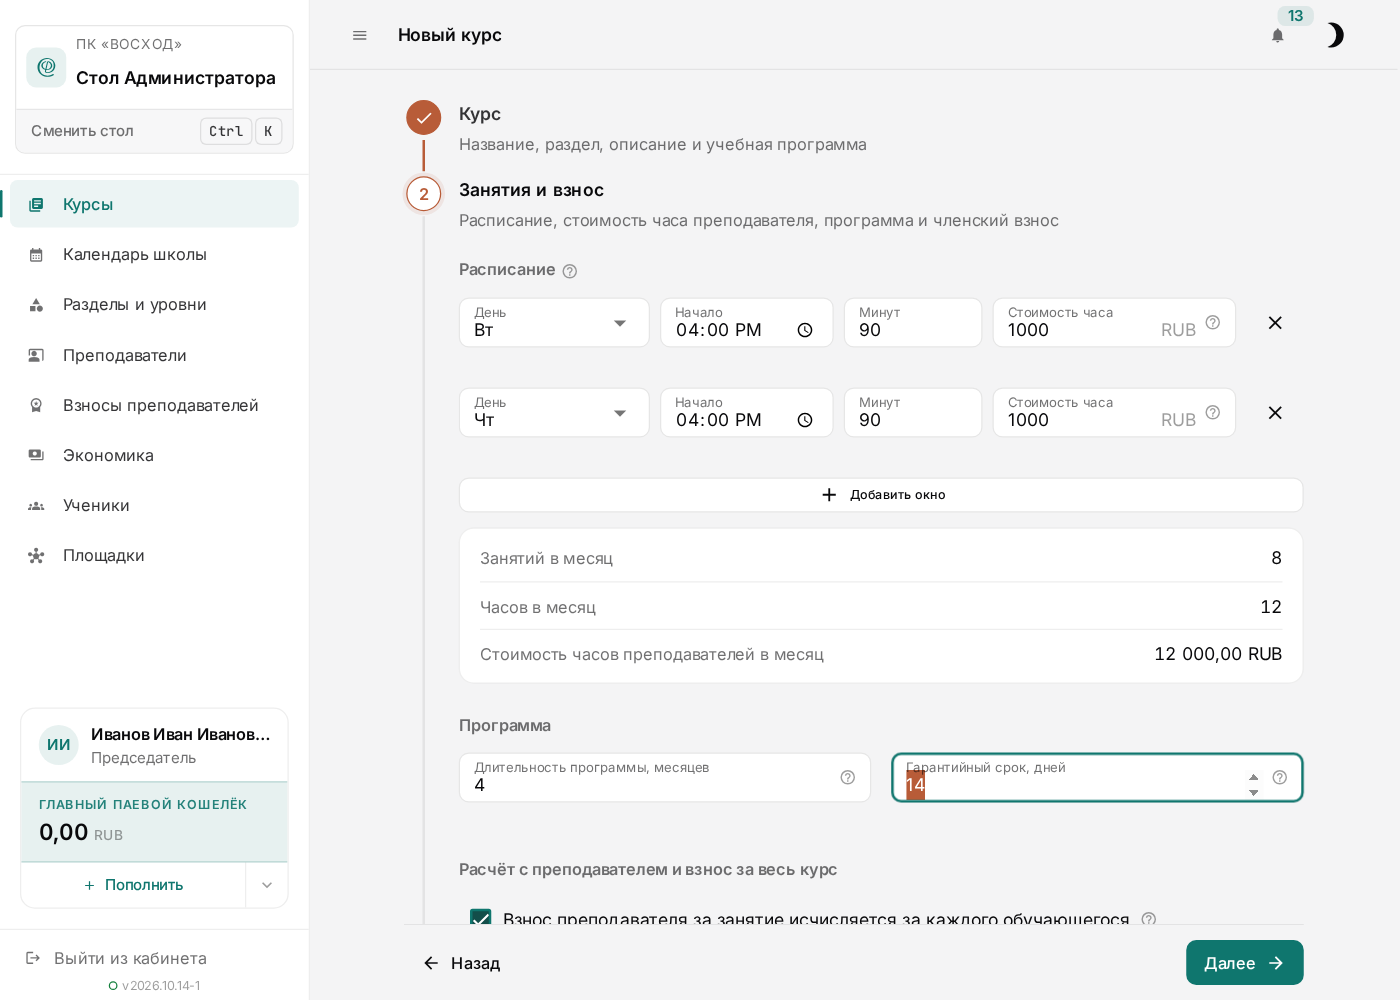
Task: Go back with Назад button
Action: (462, 963)
